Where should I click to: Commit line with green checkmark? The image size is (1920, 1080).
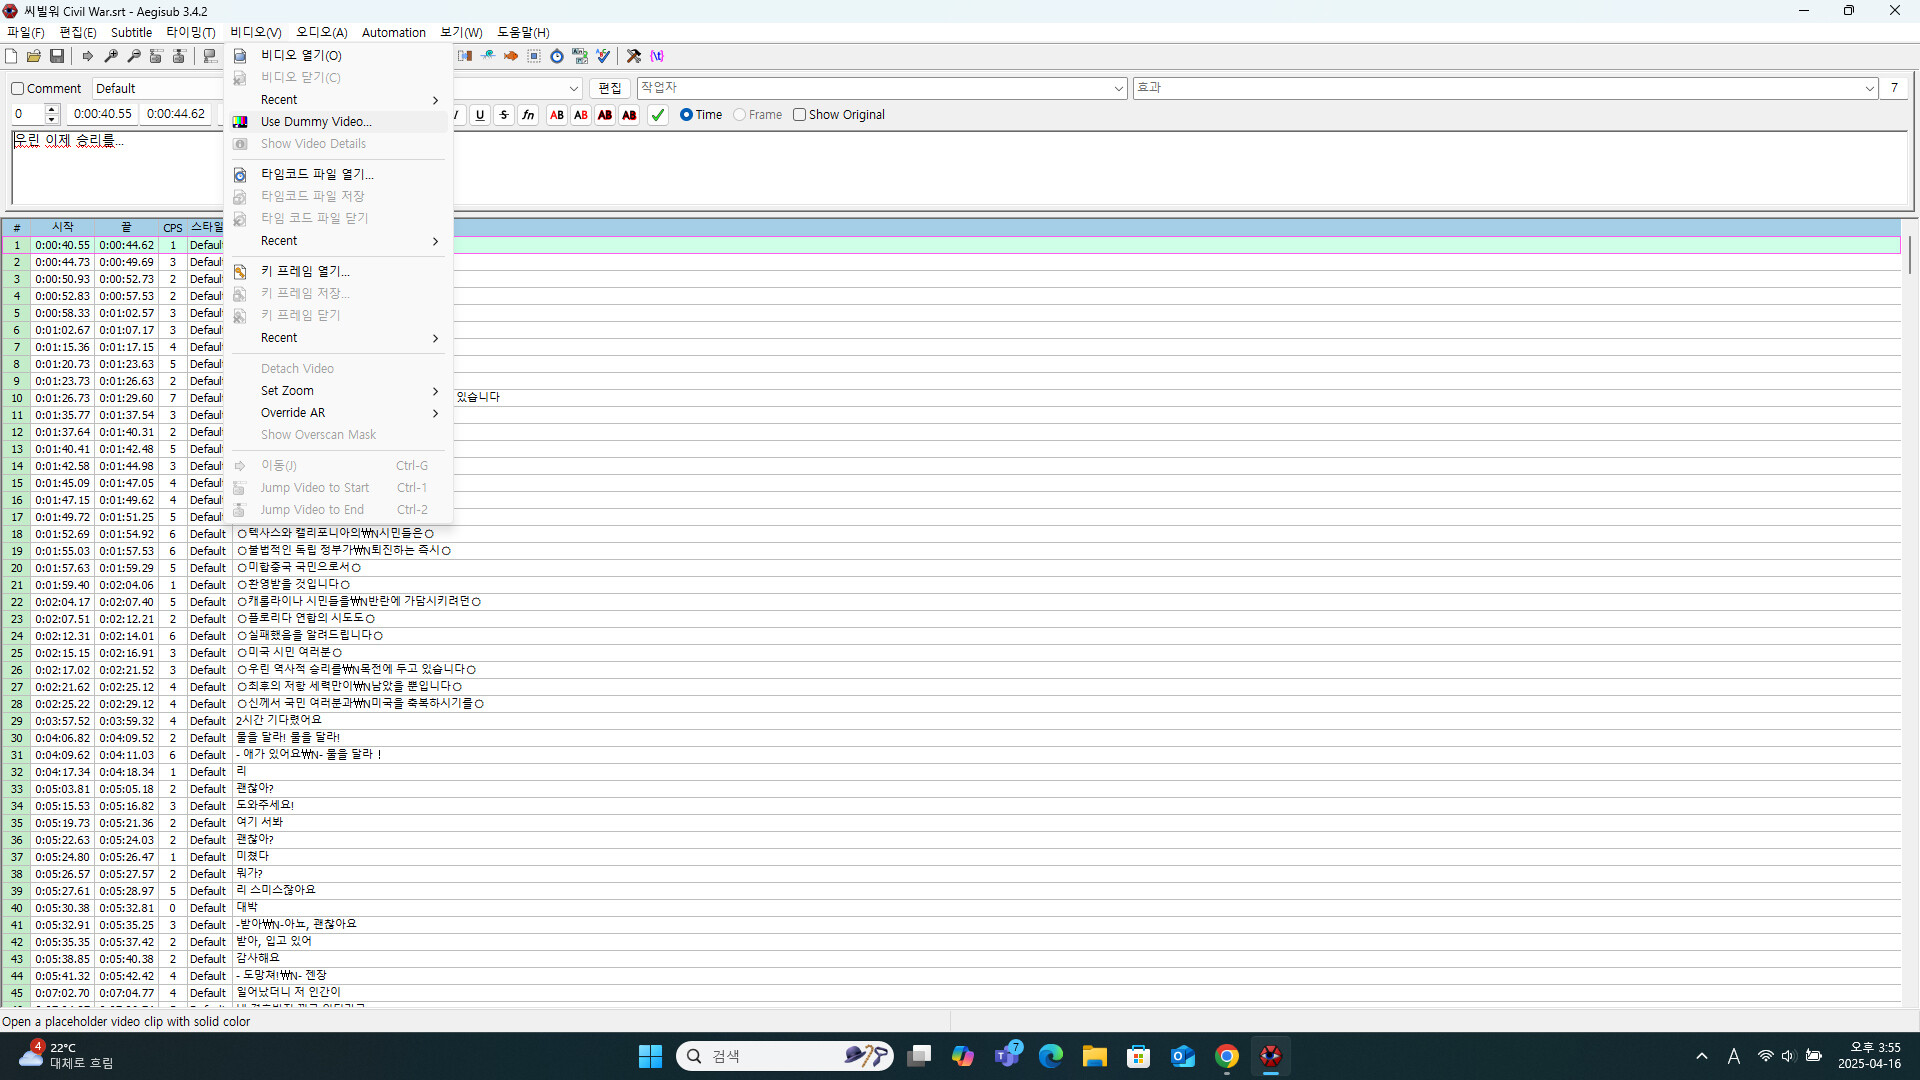point(657,115)
